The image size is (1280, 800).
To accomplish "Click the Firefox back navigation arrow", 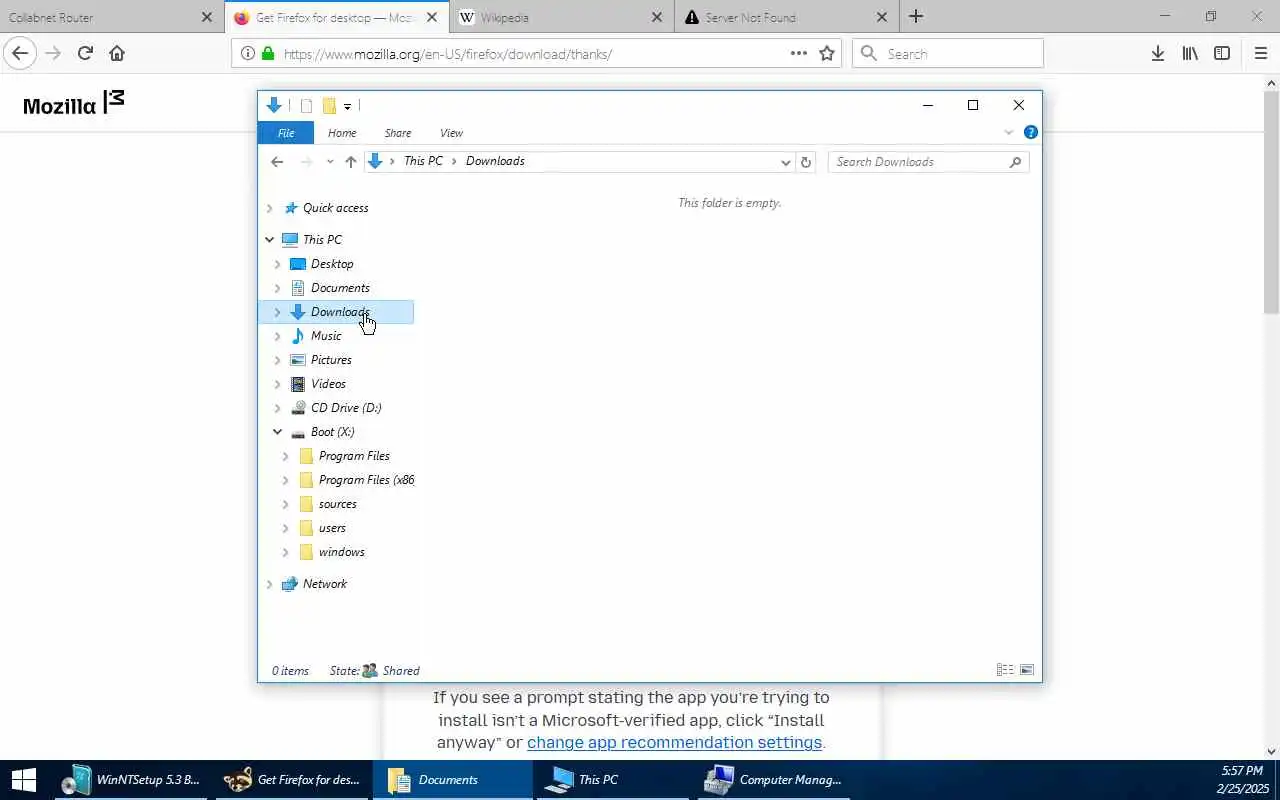I will click(20, 54).
